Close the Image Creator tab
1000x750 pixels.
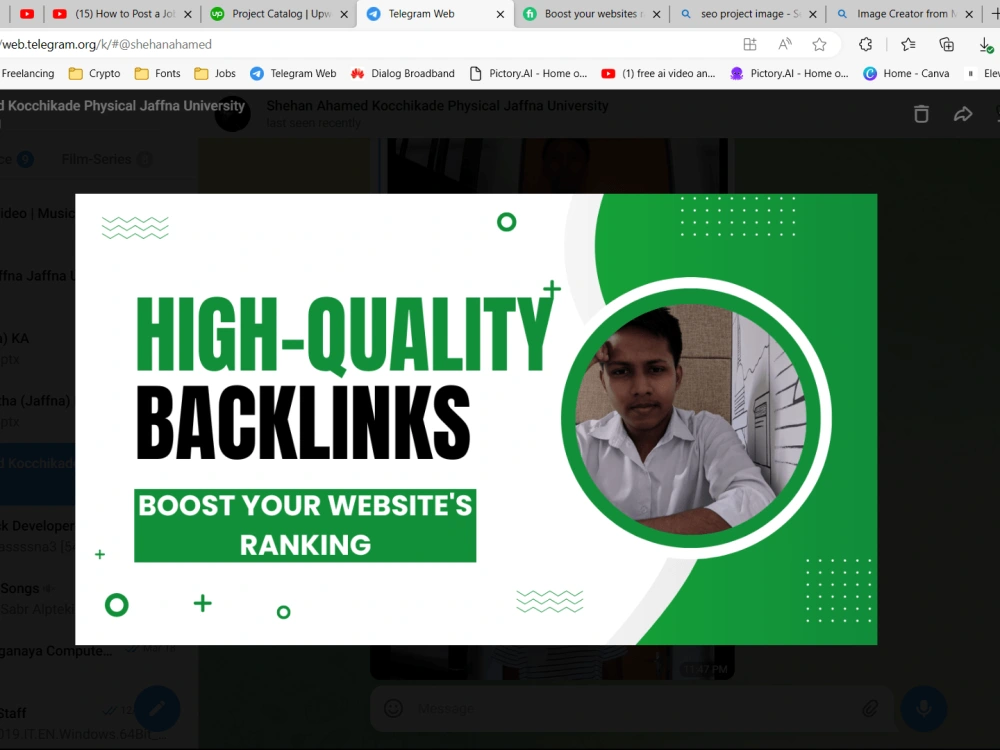click(969, 14)
